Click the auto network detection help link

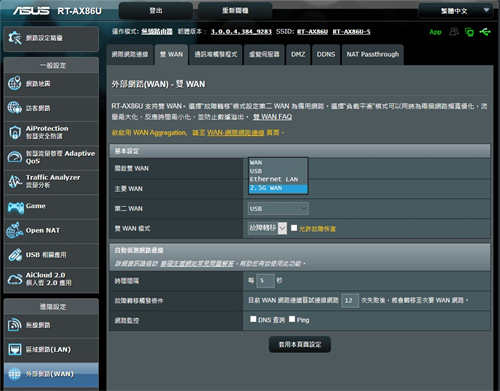[x=197, y=264]
